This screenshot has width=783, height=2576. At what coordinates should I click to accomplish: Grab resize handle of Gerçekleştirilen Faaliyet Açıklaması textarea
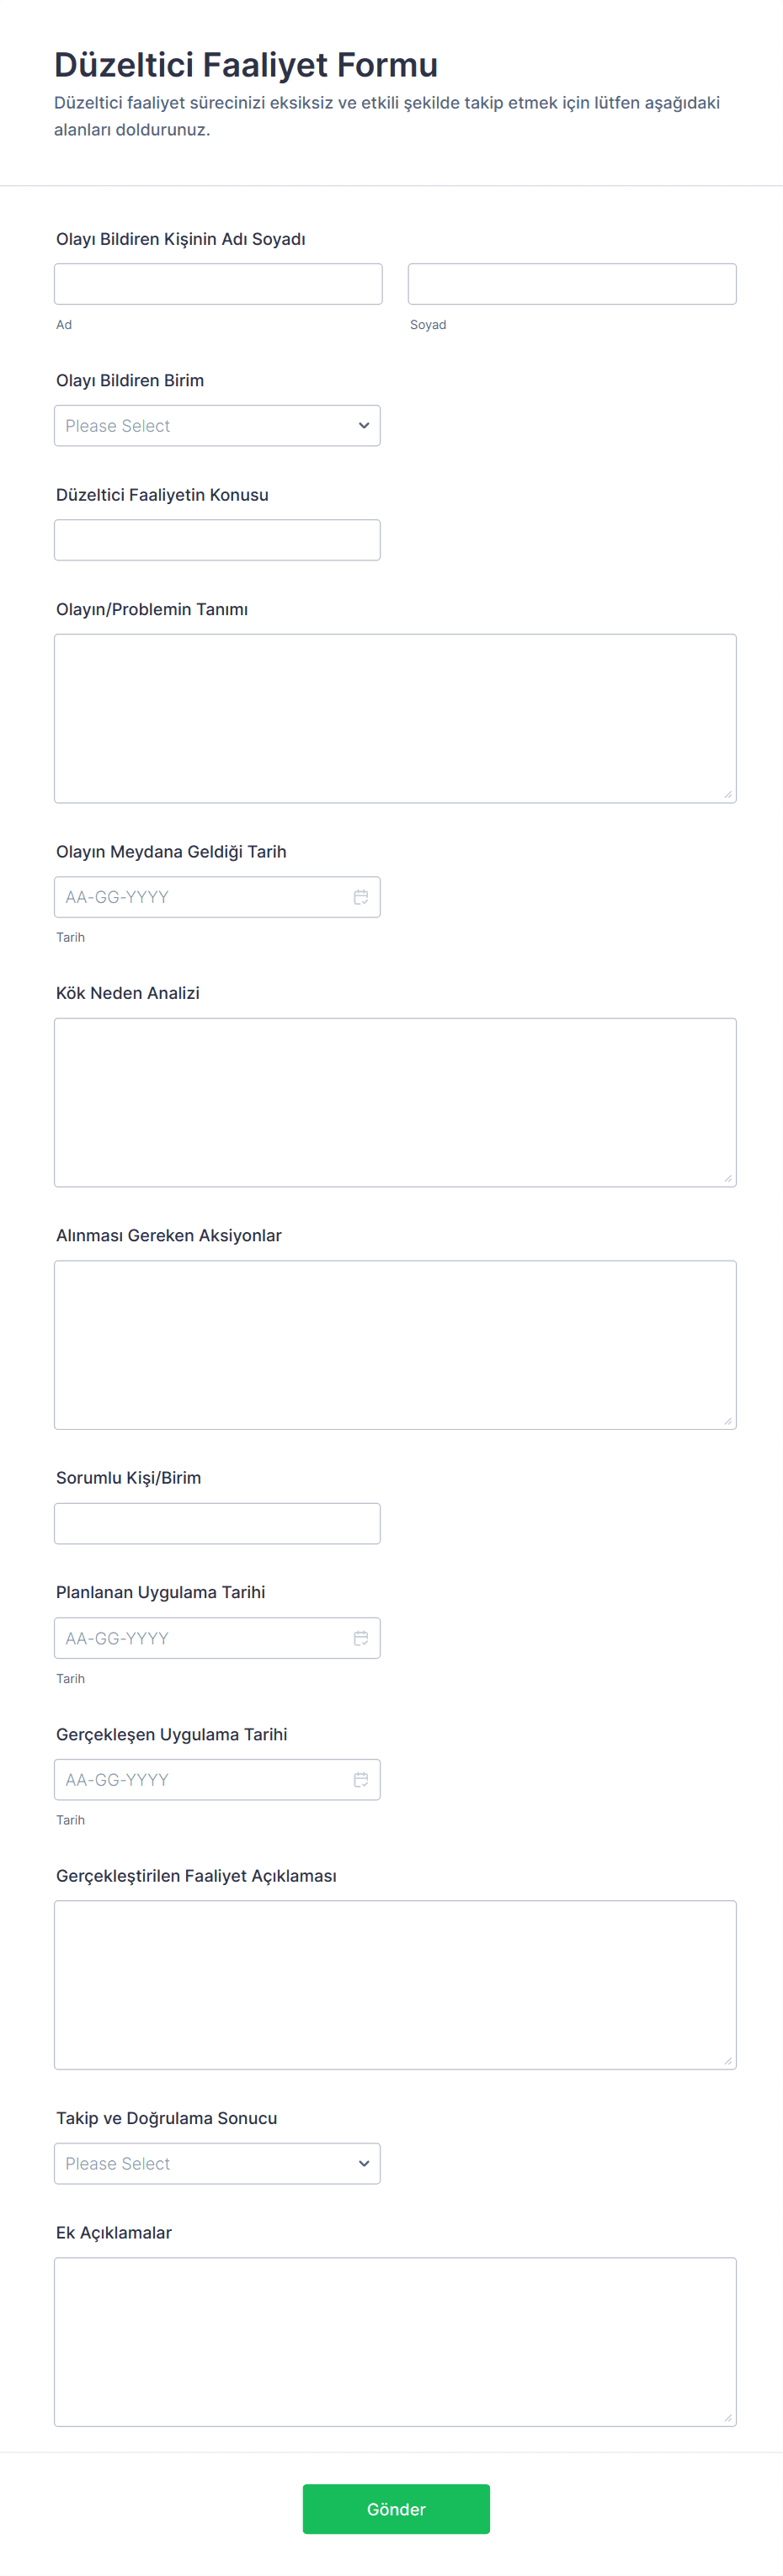[x=728, y=2060]
